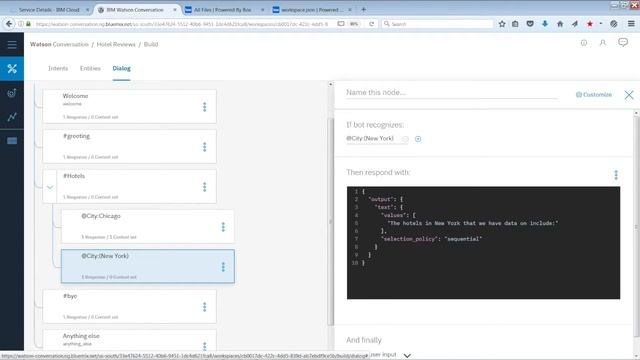The width and height of the screenshot is (640, 360).
Task: Select the @City:Chicago dialog node
Action: coord(148,227)
